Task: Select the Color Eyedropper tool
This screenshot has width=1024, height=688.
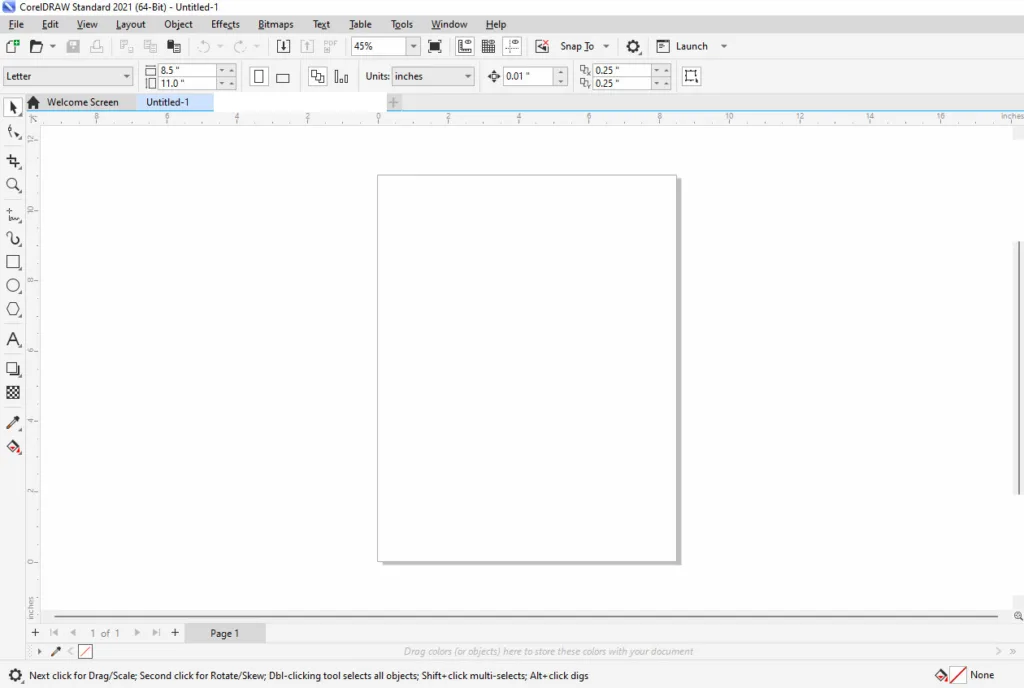Action: (x=13, y=423)
